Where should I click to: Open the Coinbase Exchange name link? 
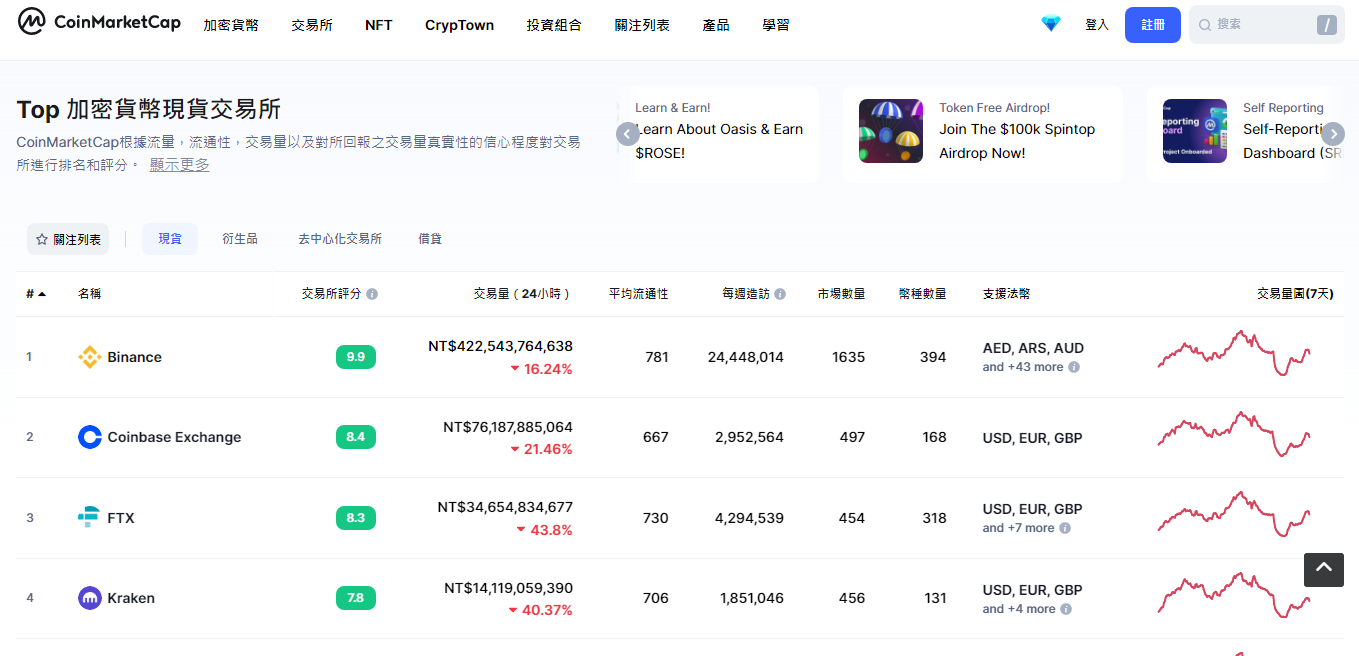tap(174, 437)
